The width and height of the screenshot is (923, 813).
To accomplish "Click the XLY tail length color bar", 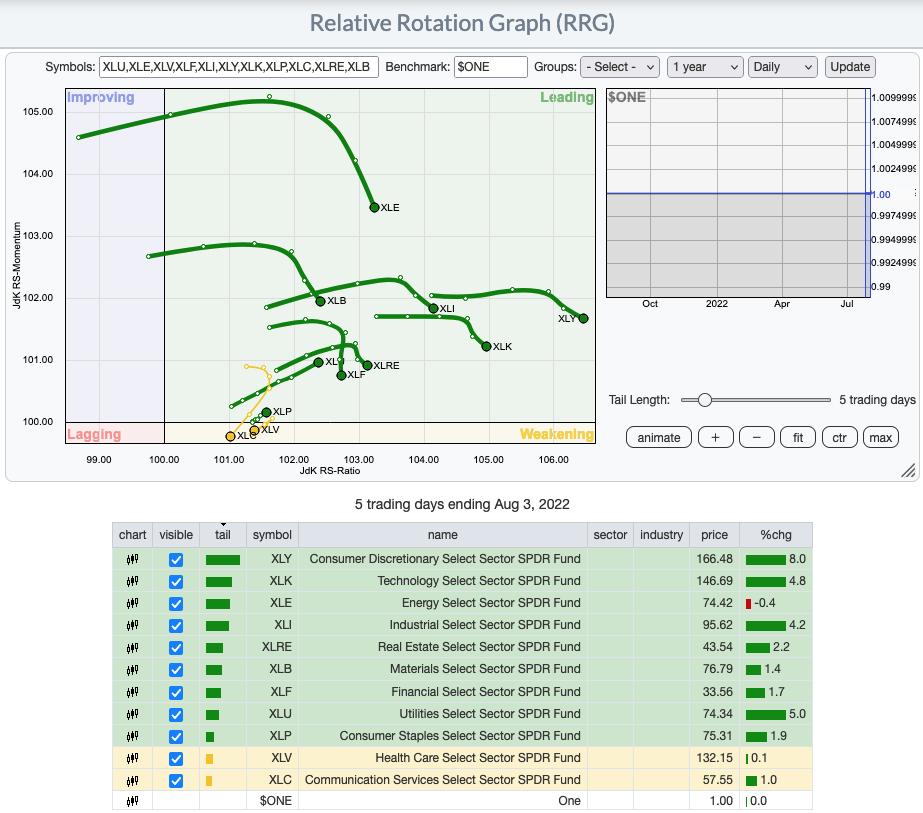I will click(223, 560).
